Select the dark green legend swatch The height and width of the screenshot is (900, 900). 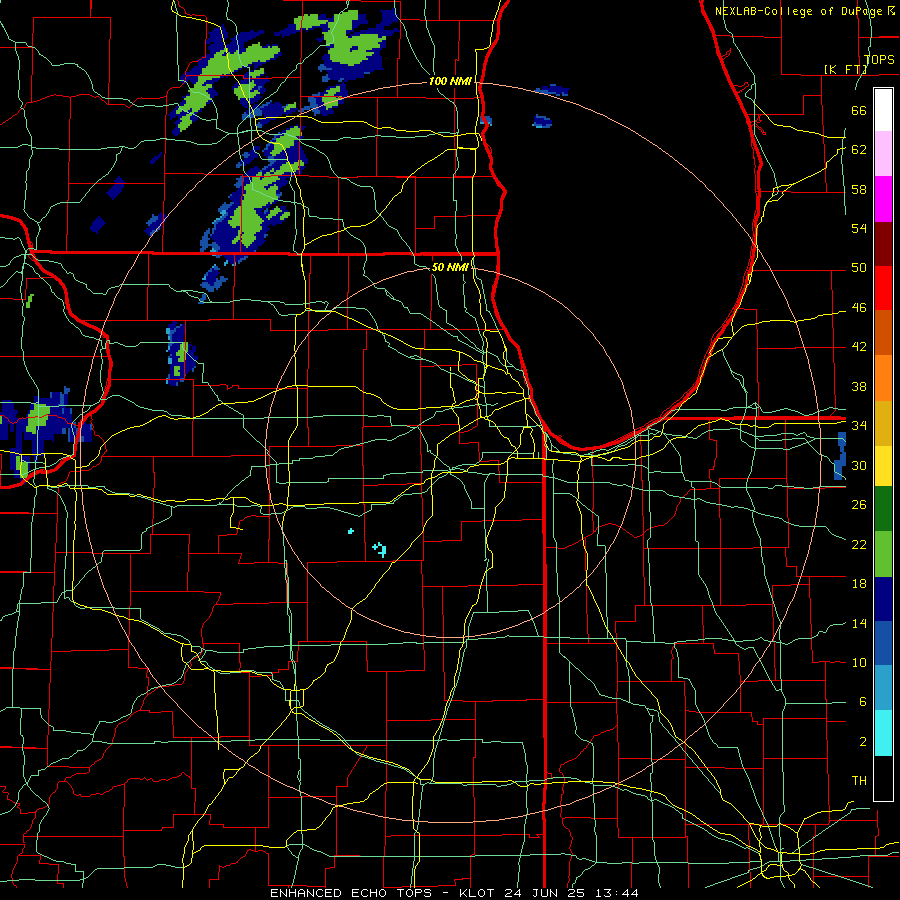pos(883,509)
